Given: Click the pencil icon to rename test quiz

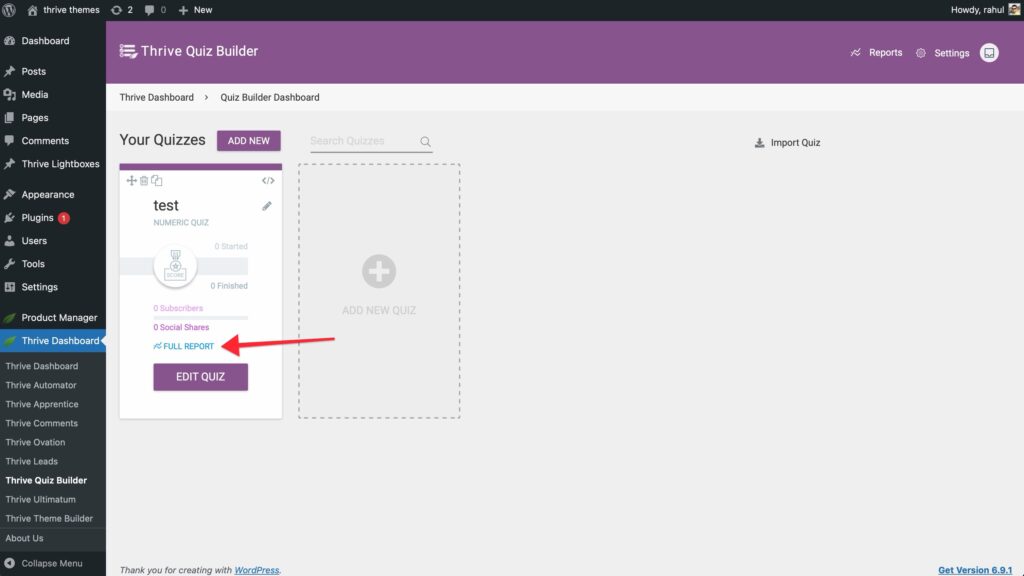Looking at the screenshot, I should (267, 206).
